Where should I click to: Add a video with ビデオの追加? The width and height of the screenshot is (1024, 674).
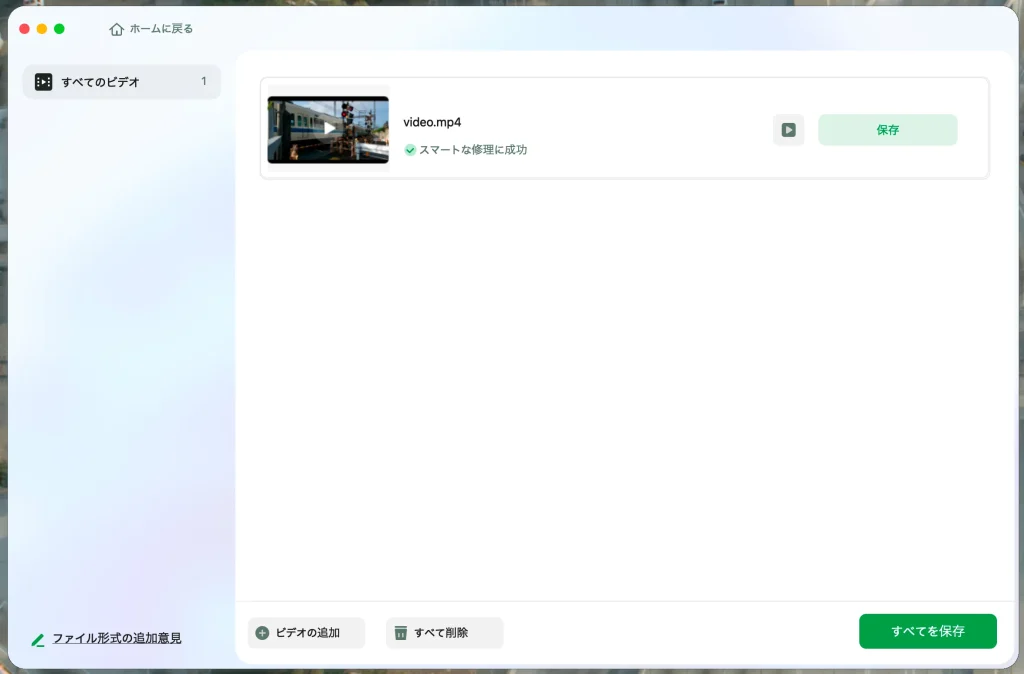[306, 632]
